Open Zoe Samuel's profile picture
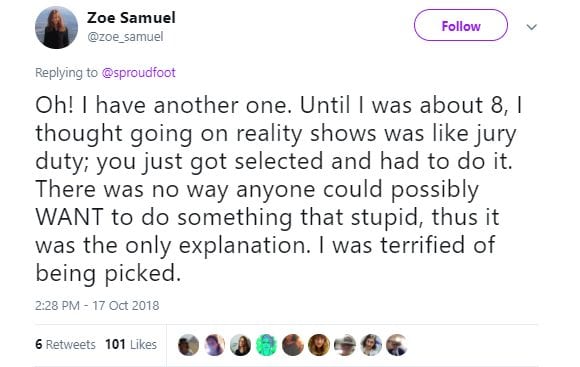 [56, 27]
